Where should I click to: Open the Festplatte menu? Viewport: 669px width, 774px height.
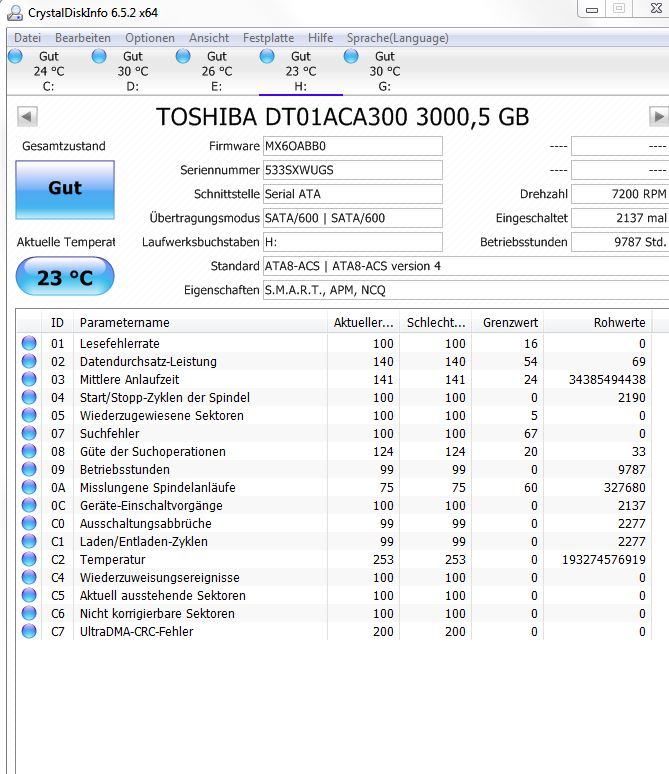(268, 38)
